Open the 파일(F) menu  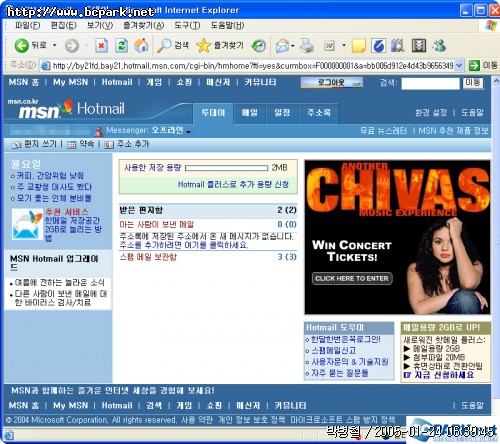28,25
